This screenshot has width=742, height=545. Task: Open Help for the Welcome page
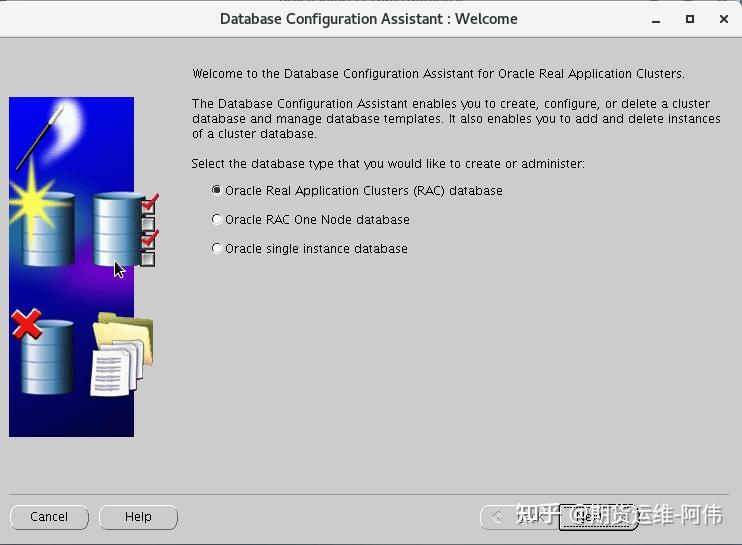tap(138, 517)
